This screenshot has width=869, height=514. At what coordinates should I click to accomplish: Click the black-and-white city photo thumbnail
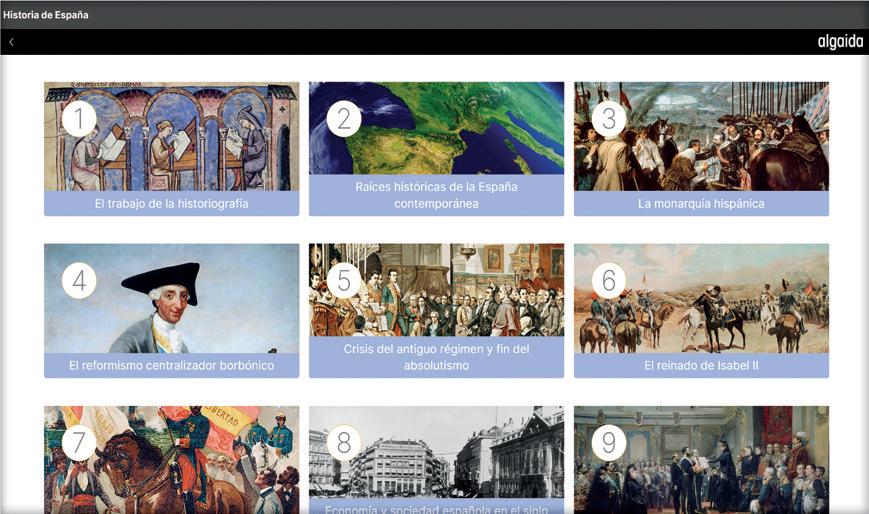click(x=436, y=452)
